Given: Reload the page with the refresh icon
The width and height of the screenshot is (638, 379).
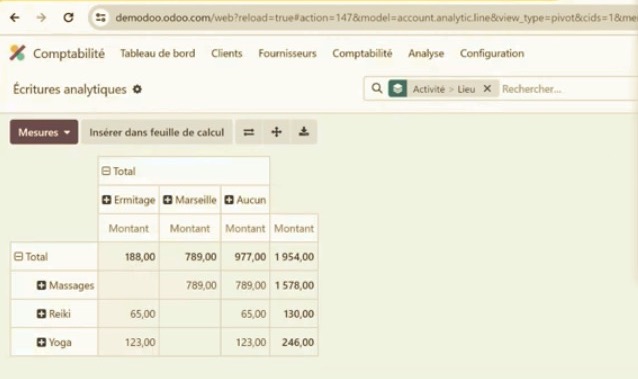Looking at the screenshot, I should [x=68, y=18].
